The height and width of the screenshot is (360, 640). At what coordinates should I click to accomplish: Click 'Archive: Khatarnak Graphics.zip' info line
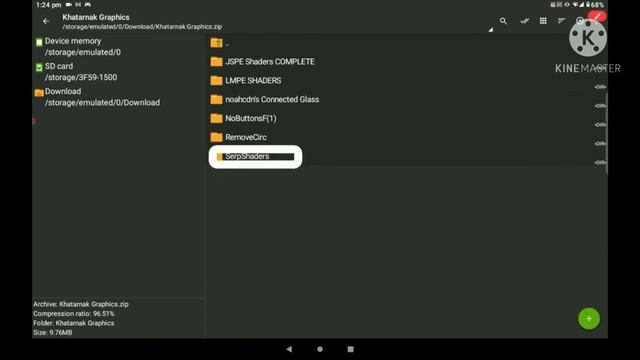tap(81, 304)
